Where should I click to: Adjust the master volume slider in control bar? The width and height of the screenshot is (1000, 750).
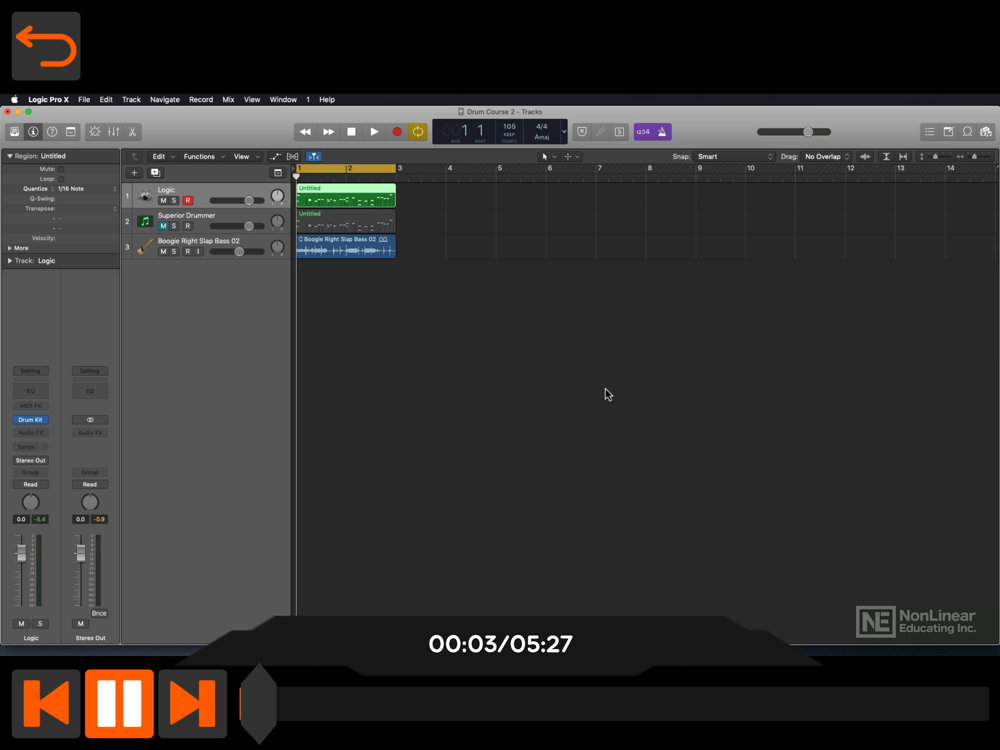click(794, 132)
